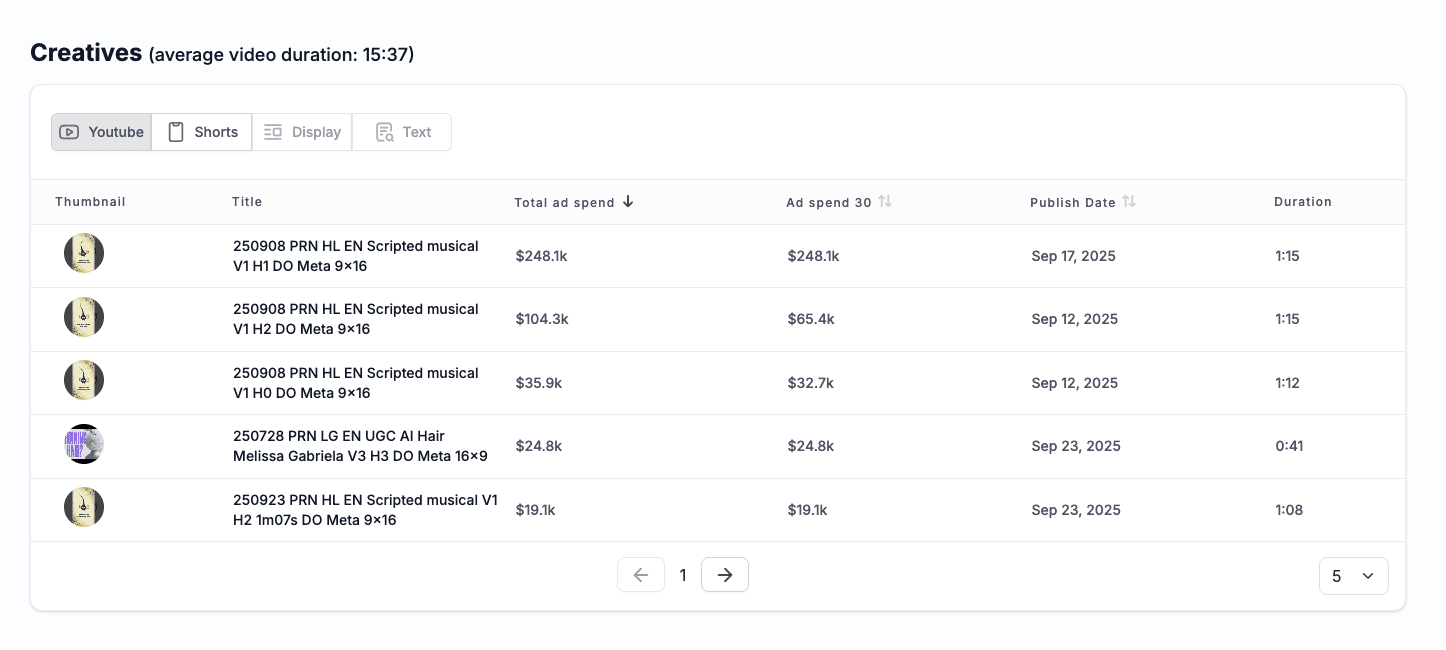This screenshot has height=650, width=1446.
Task: Go to next page arrow
Action: (725, 575)
